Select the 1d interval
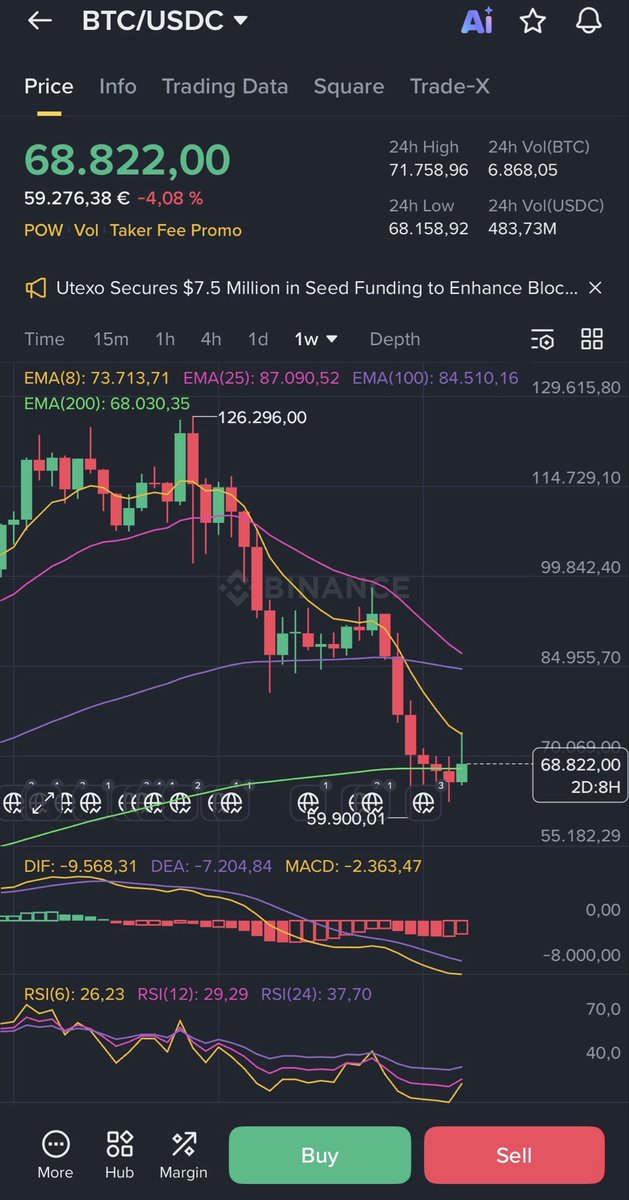Viewport: 629px width, 1200px height. coord(258,339)
